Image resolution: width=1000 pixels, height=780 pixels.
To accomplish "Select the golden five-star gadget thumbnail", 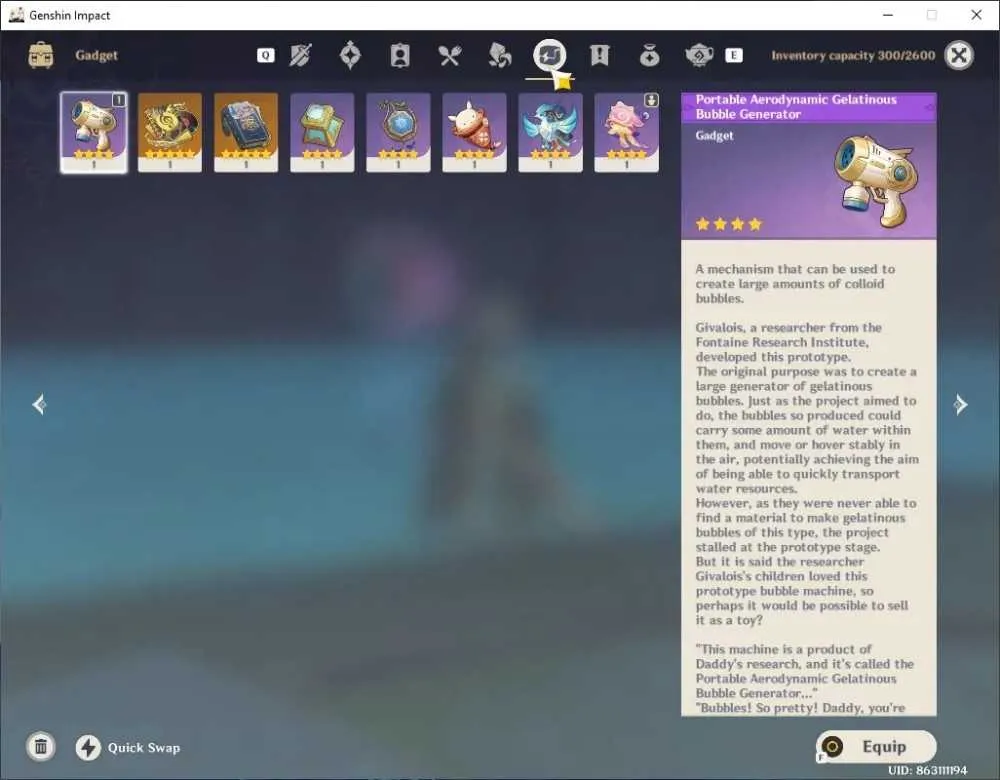I will [170, 133].
